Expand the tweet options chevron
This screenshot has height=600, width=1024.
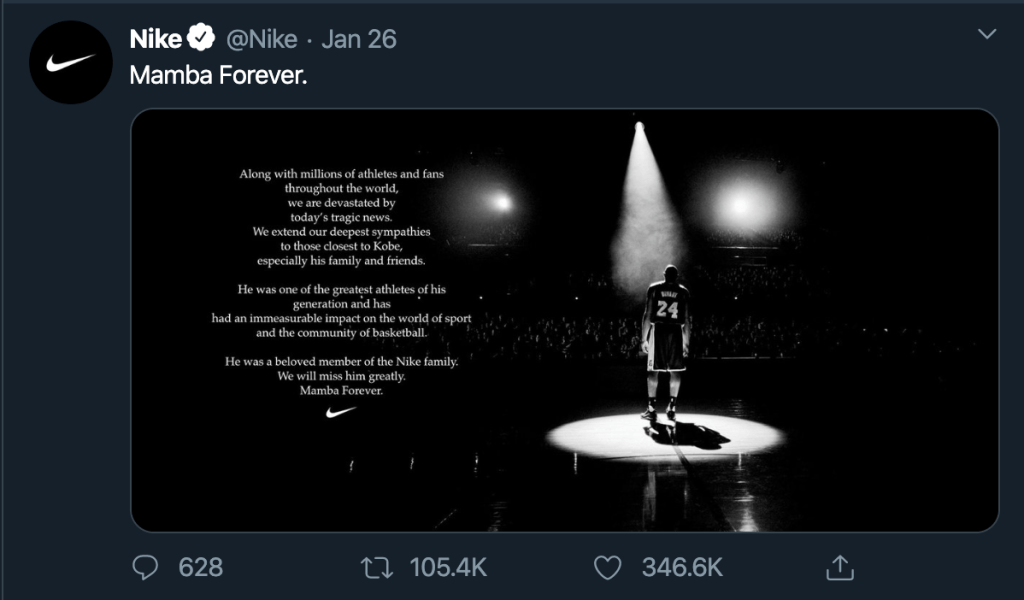click(986, 35)
